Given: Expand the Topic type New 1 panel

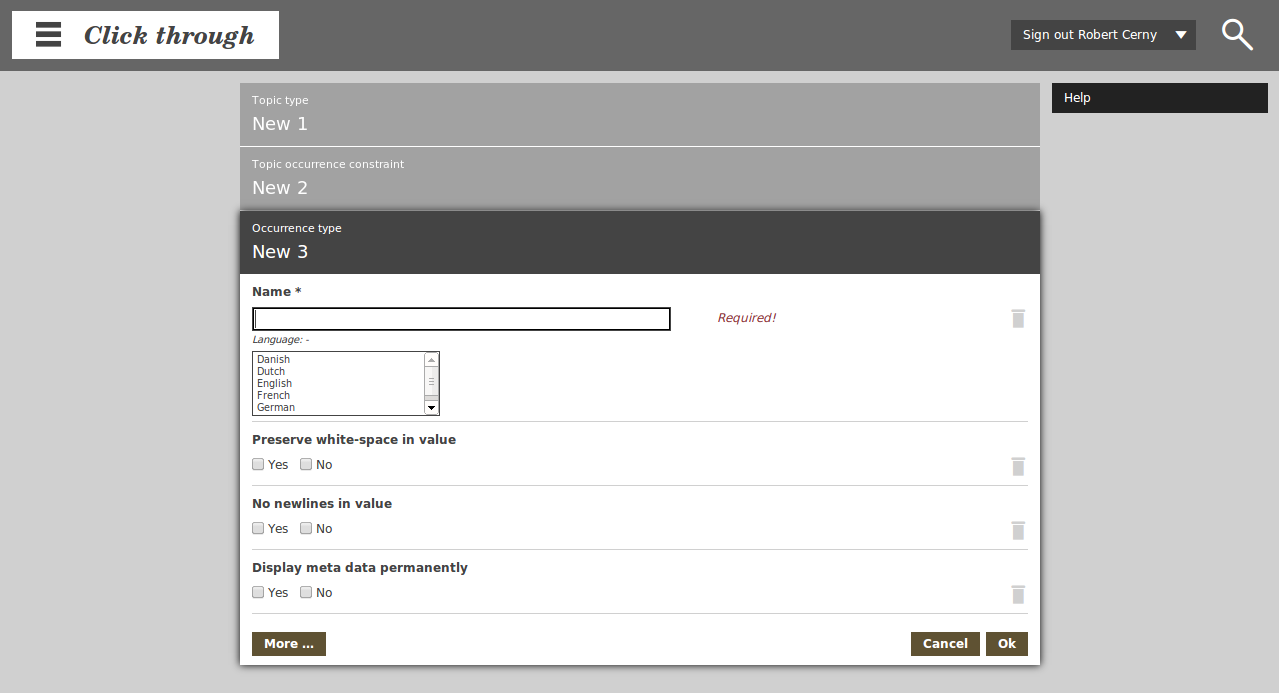Looking at the screenshot, I should 639,114.
